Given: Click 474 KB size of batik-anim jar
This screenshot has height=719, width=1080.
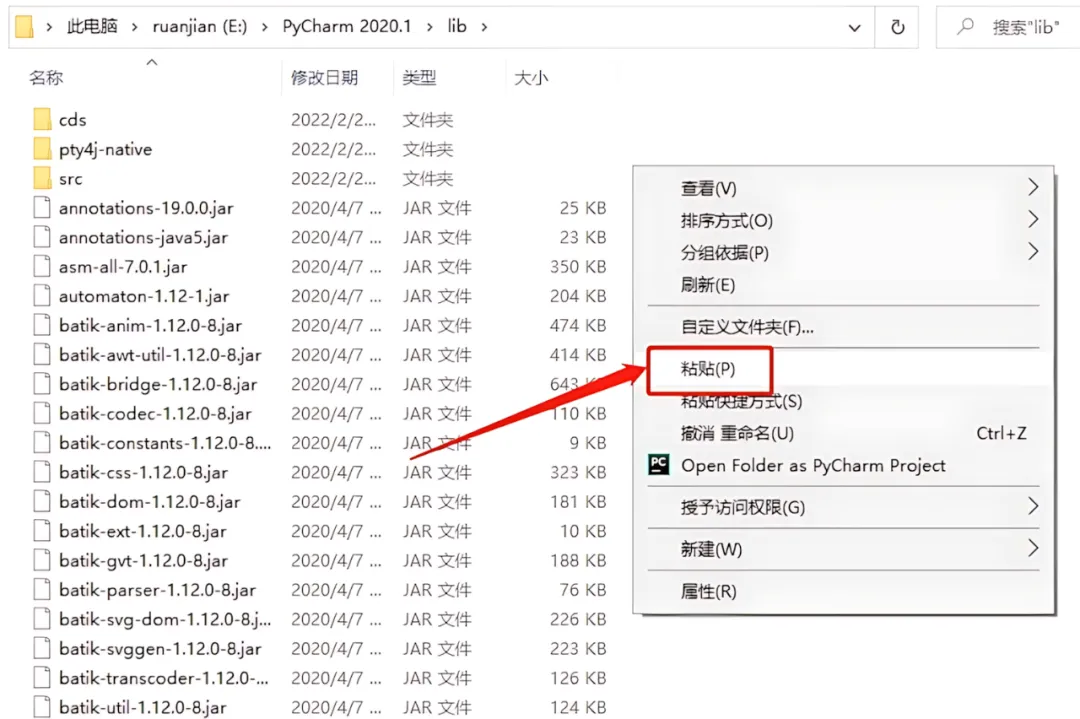Looking at the screenshot, I should [x=578, y=325].
